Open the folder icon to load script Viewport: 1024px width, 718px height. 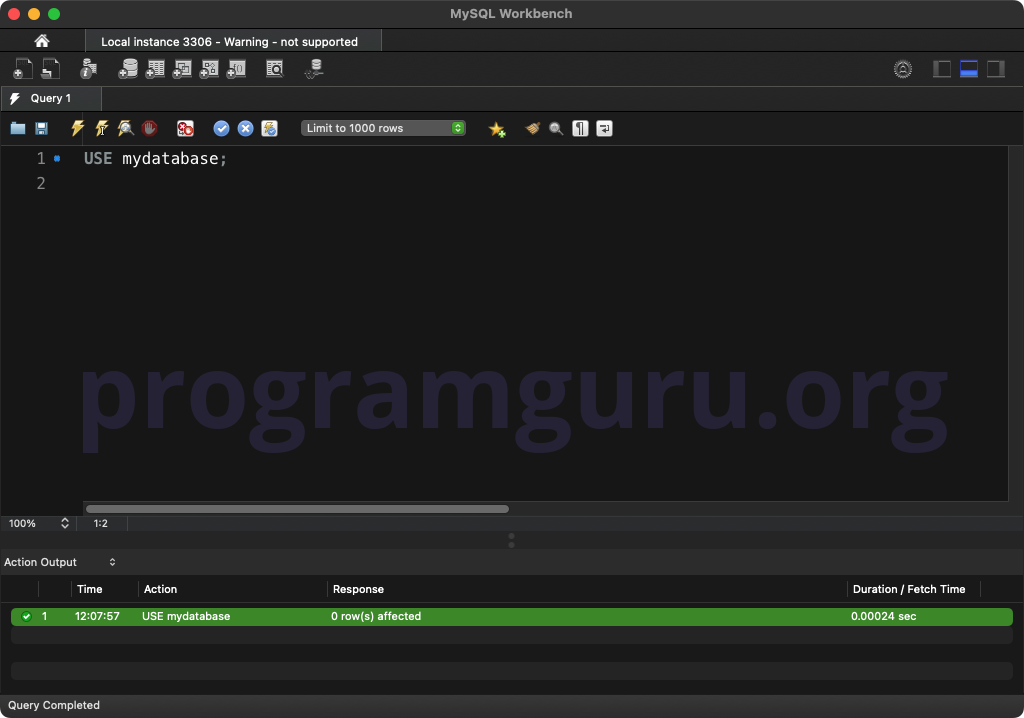coord(18,128)
